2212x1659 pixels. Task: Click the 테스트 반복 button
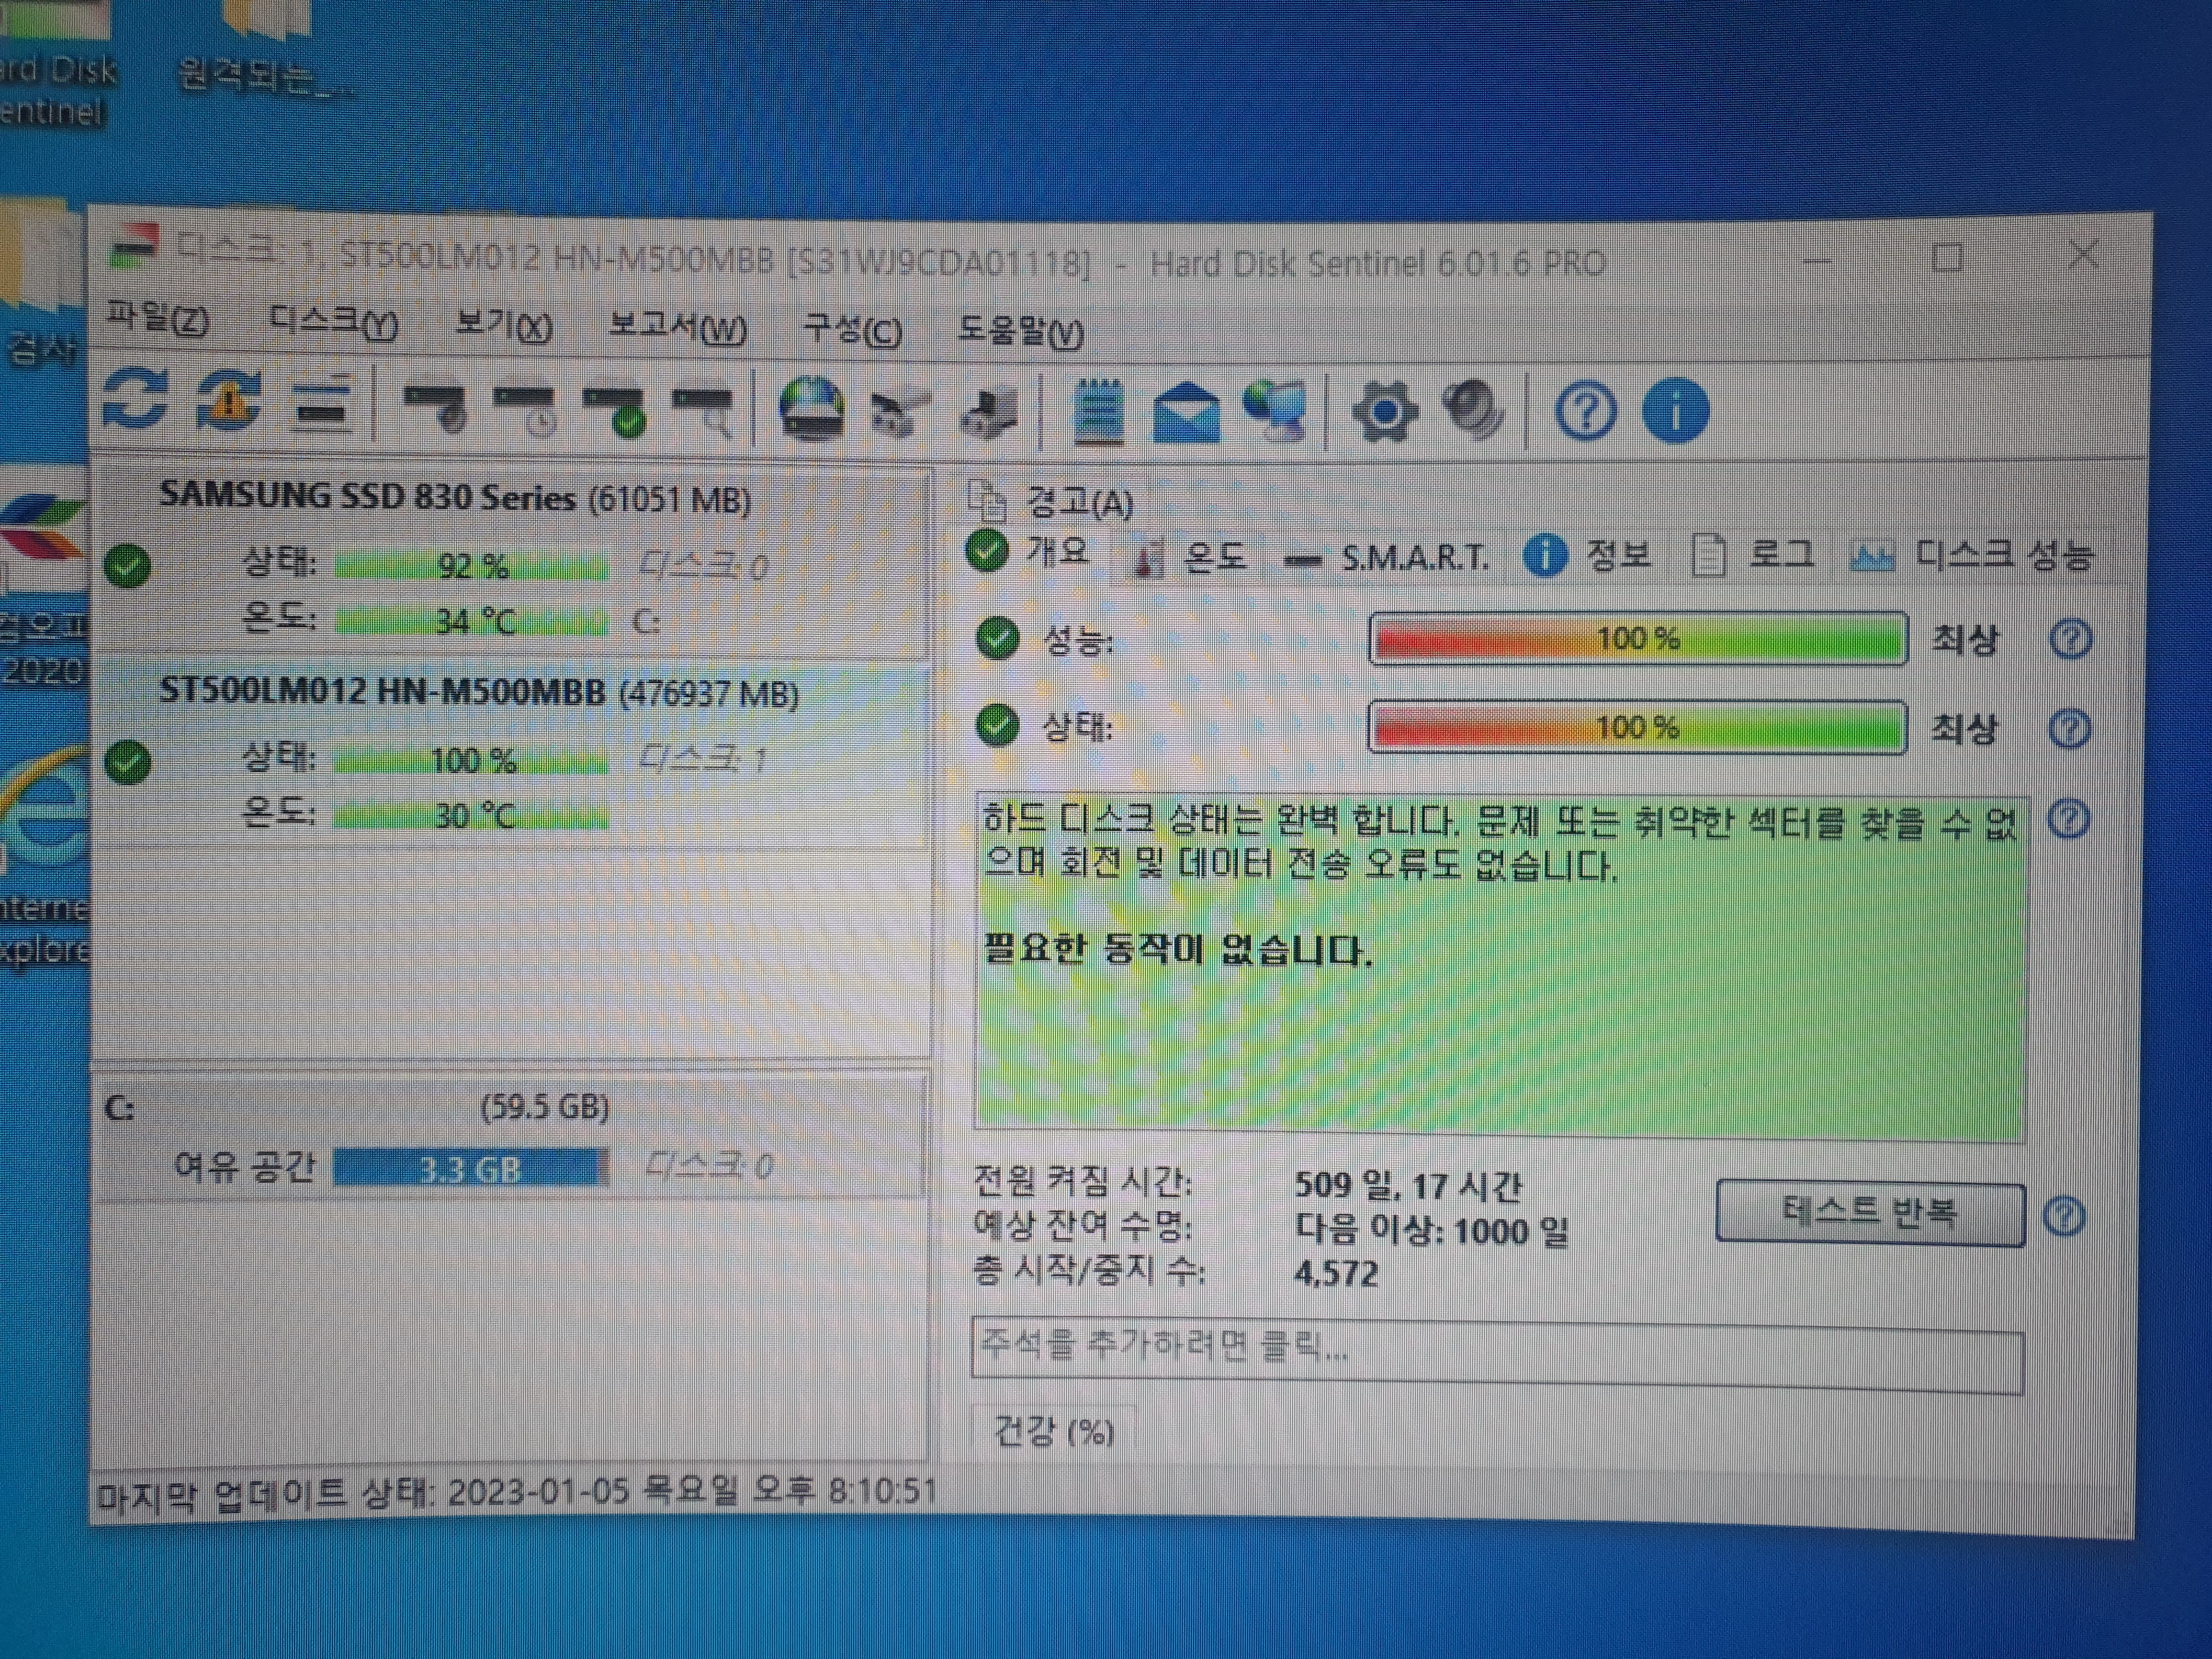(x=1870, y=1214)
